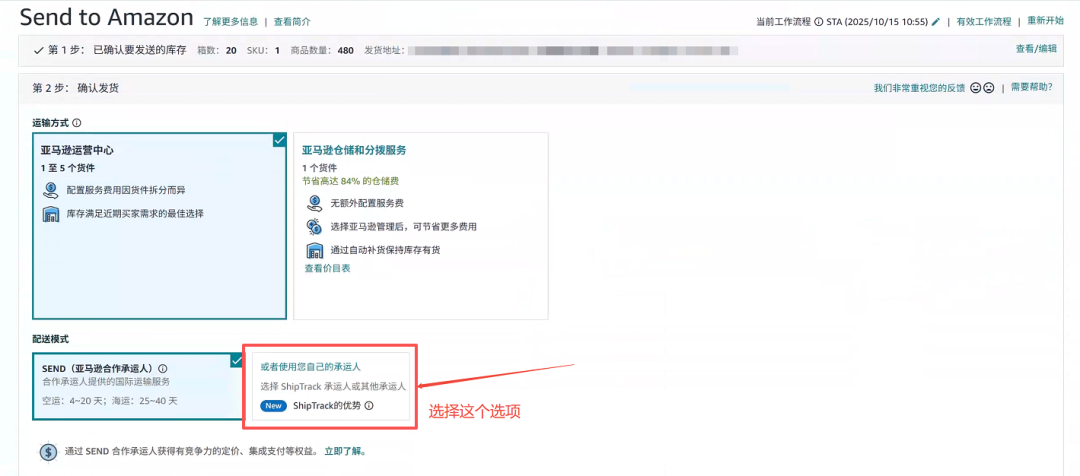This screenshot has width=1080, height=476.
Task: Click 配送模式 section label
Action: [51, 340]
